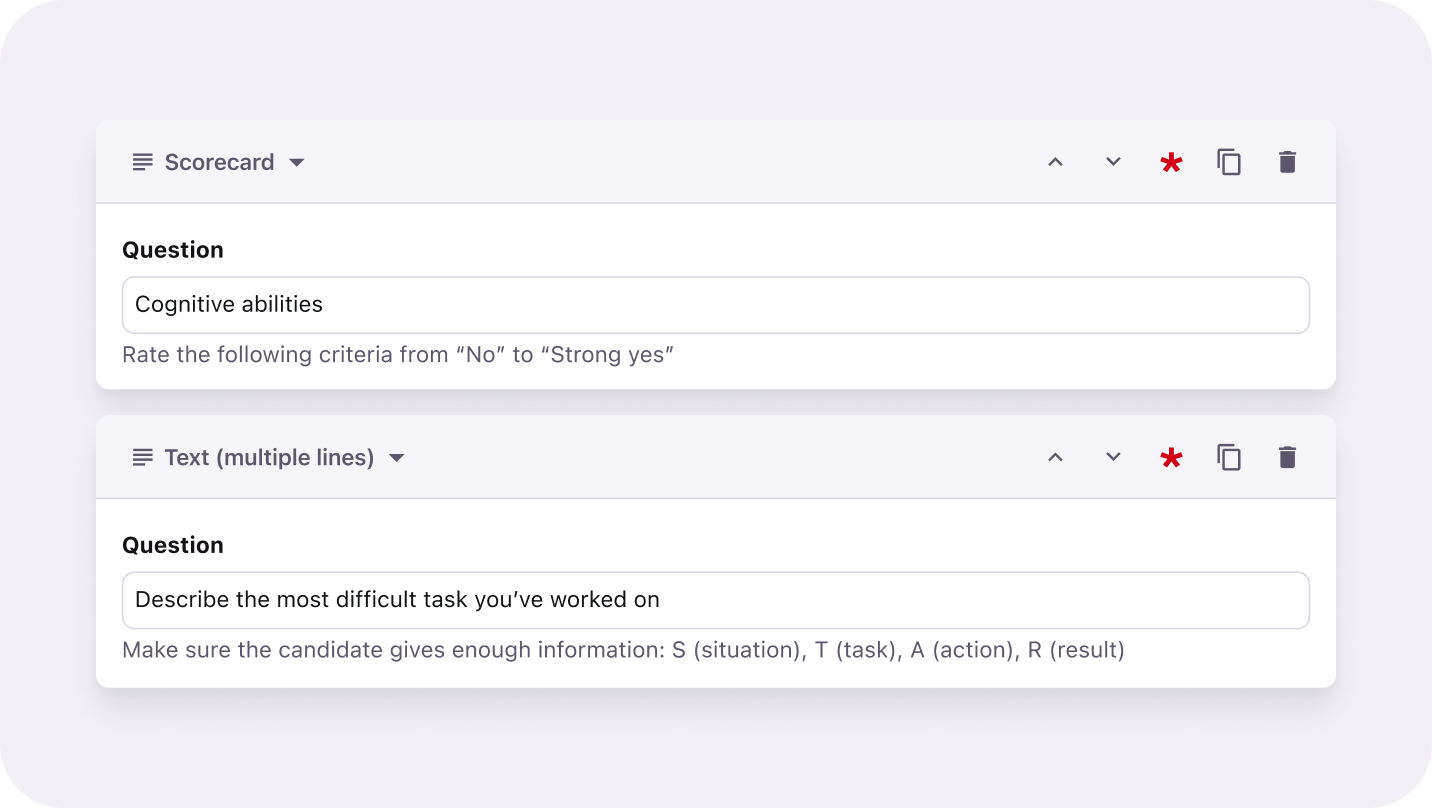Move the Scorecard question down
The height and width of the screenshot is (808, 1432).
point(1113,162)
